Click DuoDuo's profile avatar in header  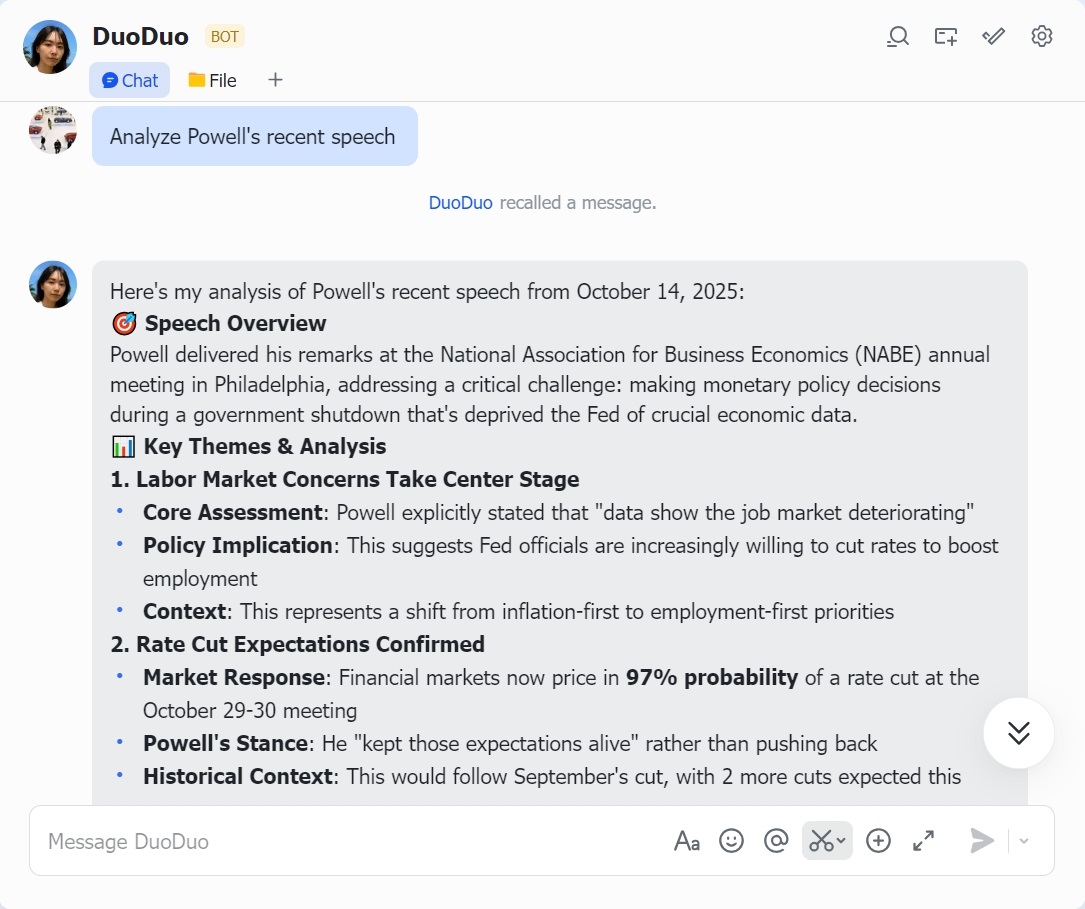coord(50,47)
